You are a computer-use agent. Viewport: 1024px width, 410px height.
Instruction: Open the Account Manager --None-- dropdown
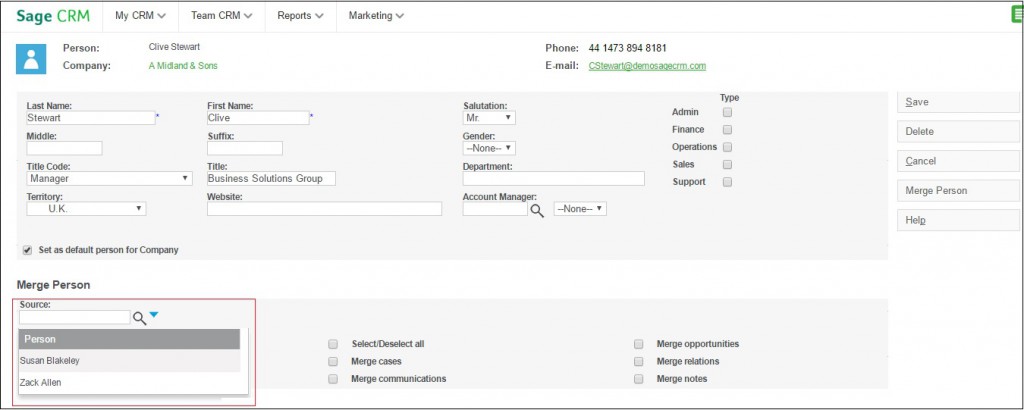[580, 209]
